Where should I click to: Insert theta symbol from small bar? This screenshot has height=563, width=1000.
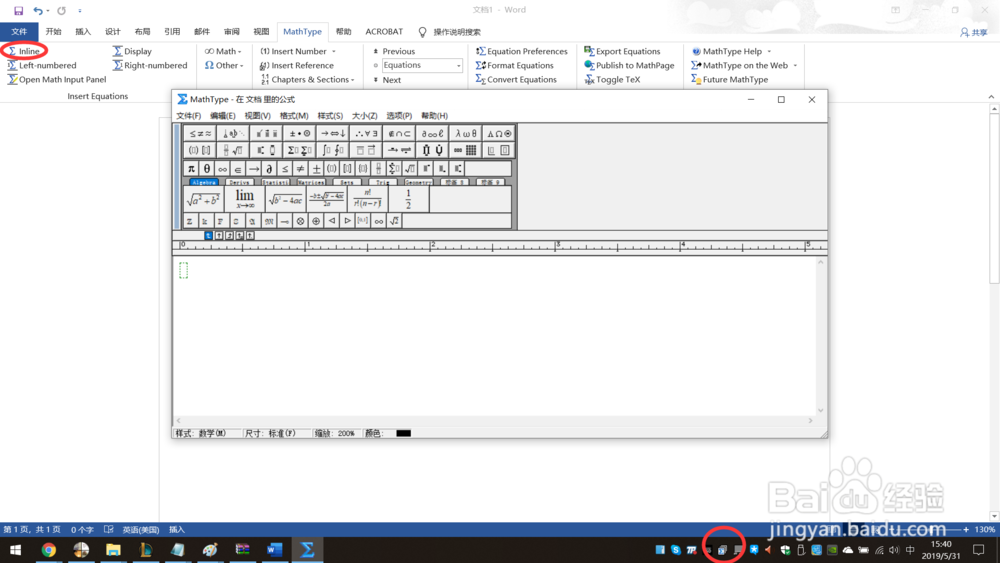[x=207, y=168]
